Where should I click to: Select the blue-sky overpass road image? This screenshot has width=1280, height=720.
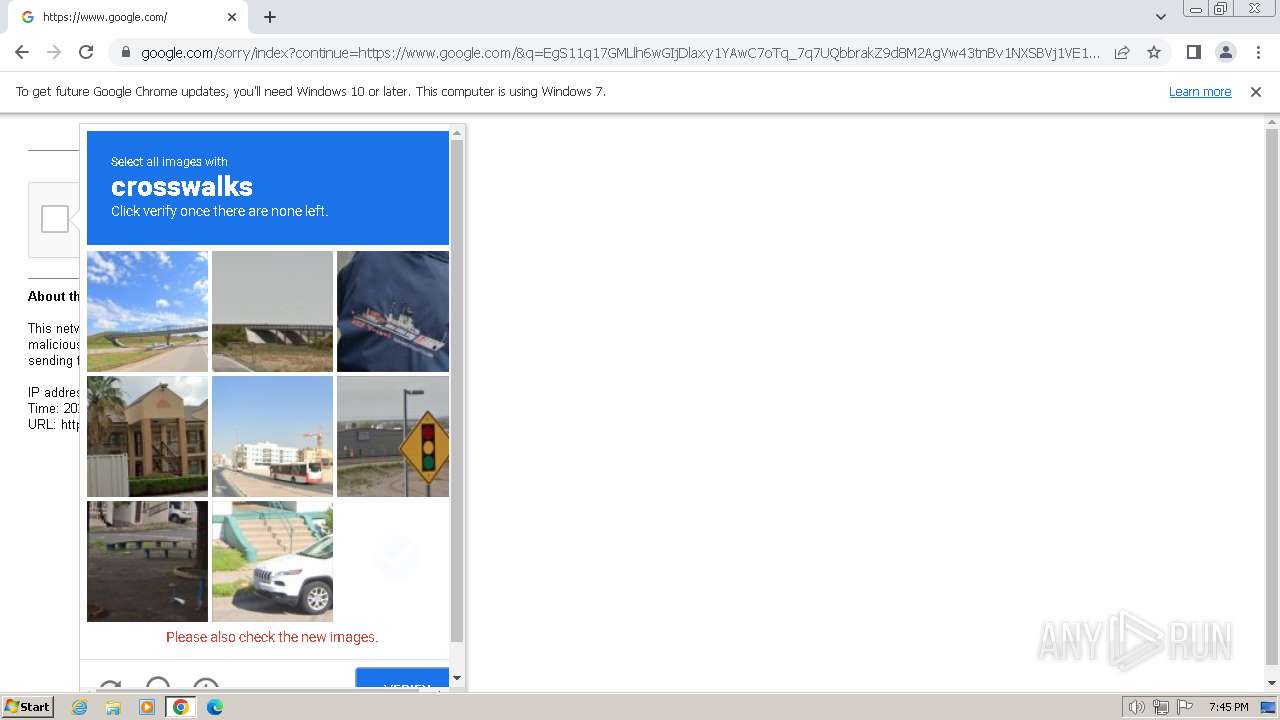click(x=148, y=311)
